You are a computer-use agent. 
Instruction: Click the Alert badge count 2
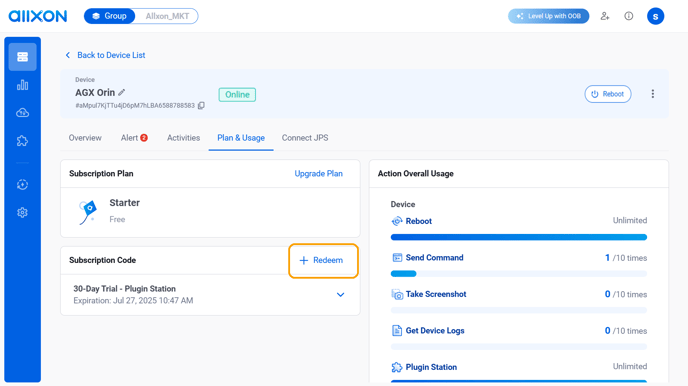[x=144, y=138]
